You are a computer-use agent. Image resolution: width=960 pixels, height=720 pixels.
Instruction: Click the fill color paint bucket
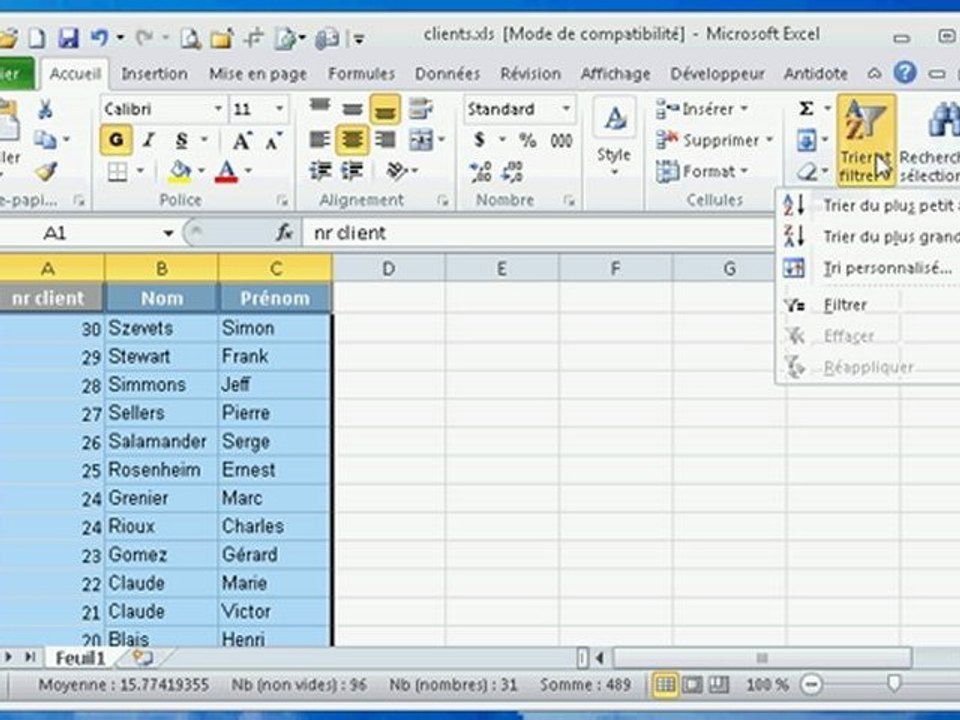point(179,172)
